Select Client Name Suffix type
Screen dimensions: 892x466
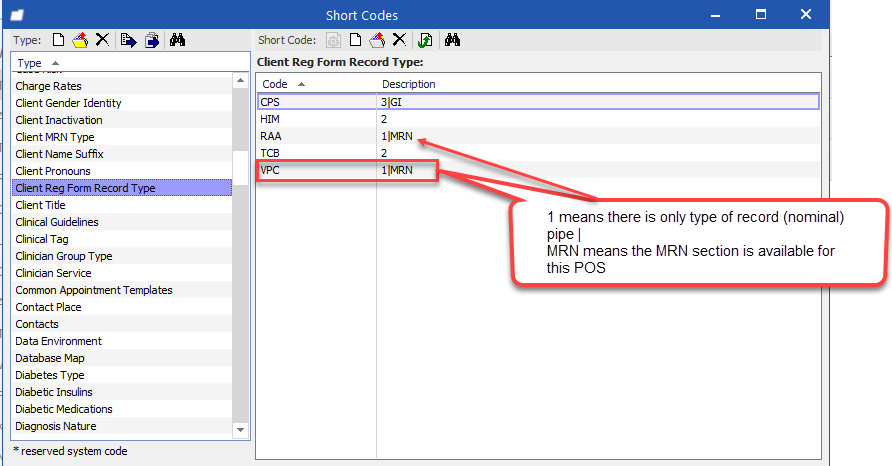pyautogui.click(x=122, y=154)
